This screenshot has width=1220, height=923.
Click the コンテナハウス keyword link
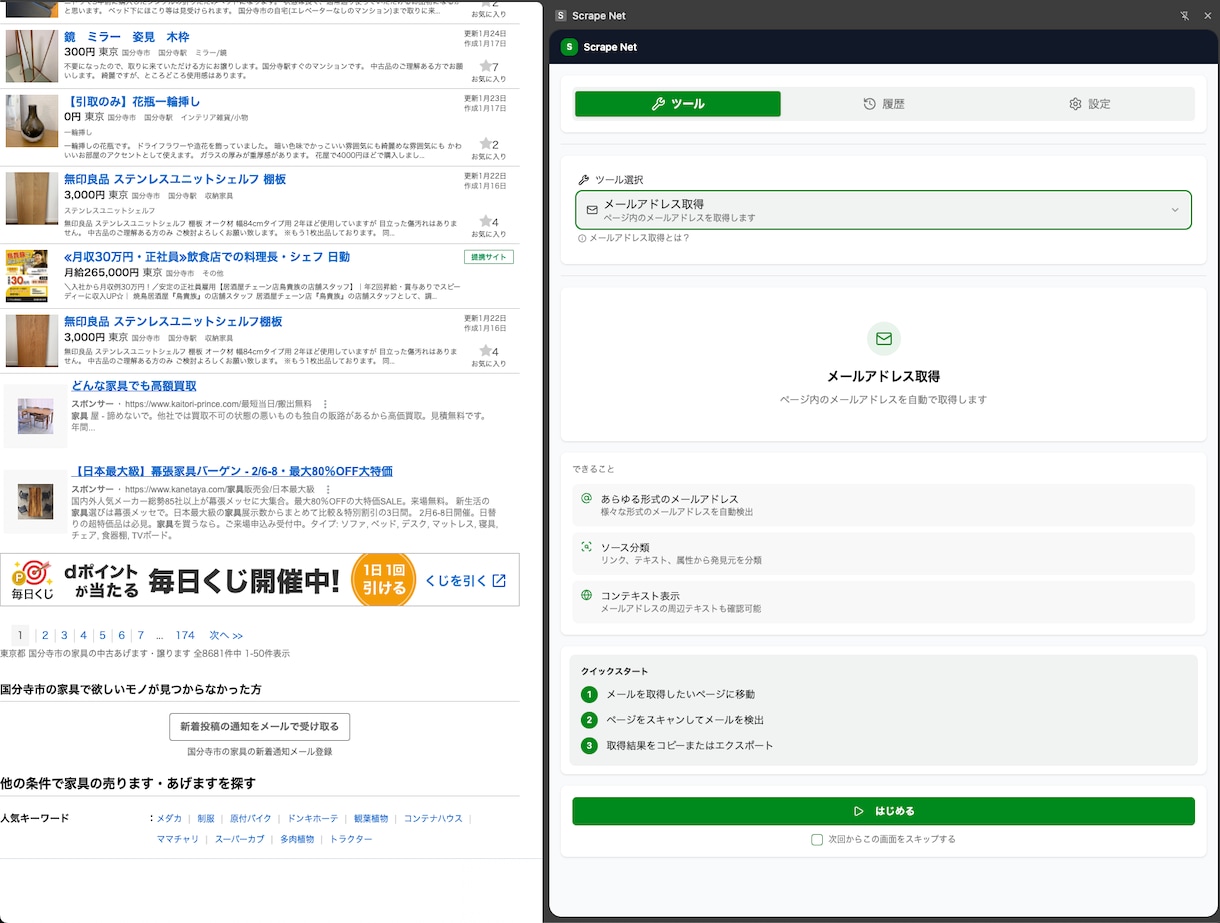click(x=433, y=818)
